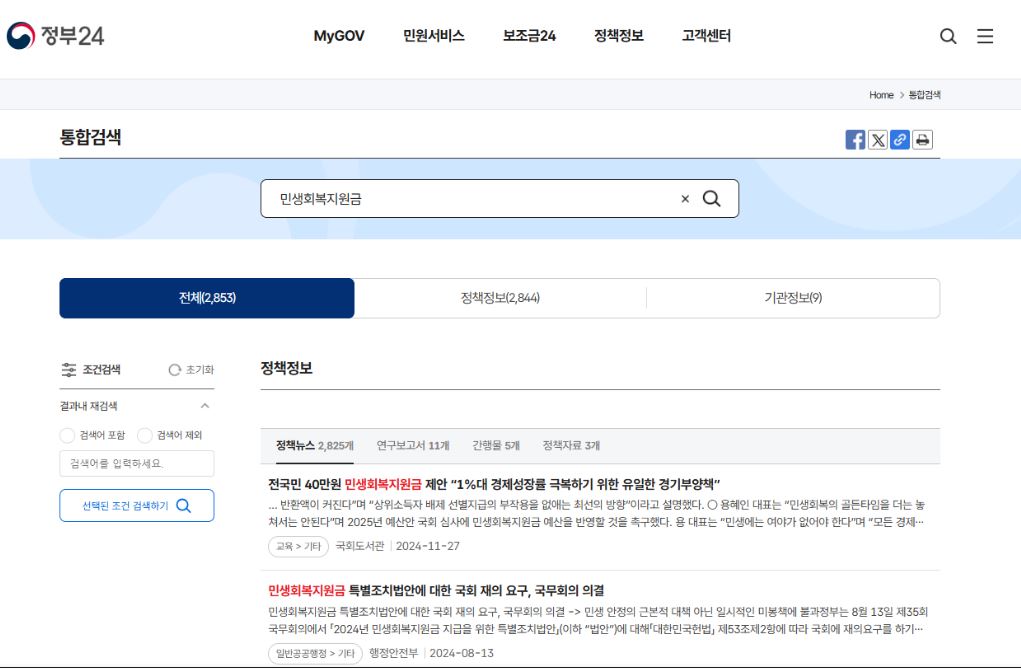Open article 민생회복지원금 특별조치법안 국회 재의 요구
This screenshot has height=669, width=1021.
[x=436, y=591]
